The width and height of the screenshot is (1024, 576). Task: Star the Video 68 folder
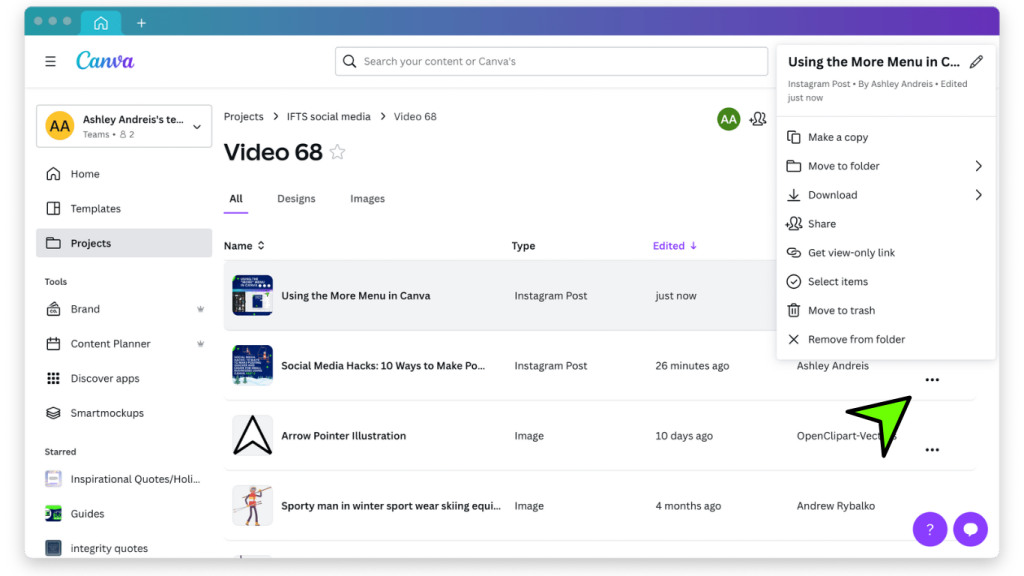[337, 152]
